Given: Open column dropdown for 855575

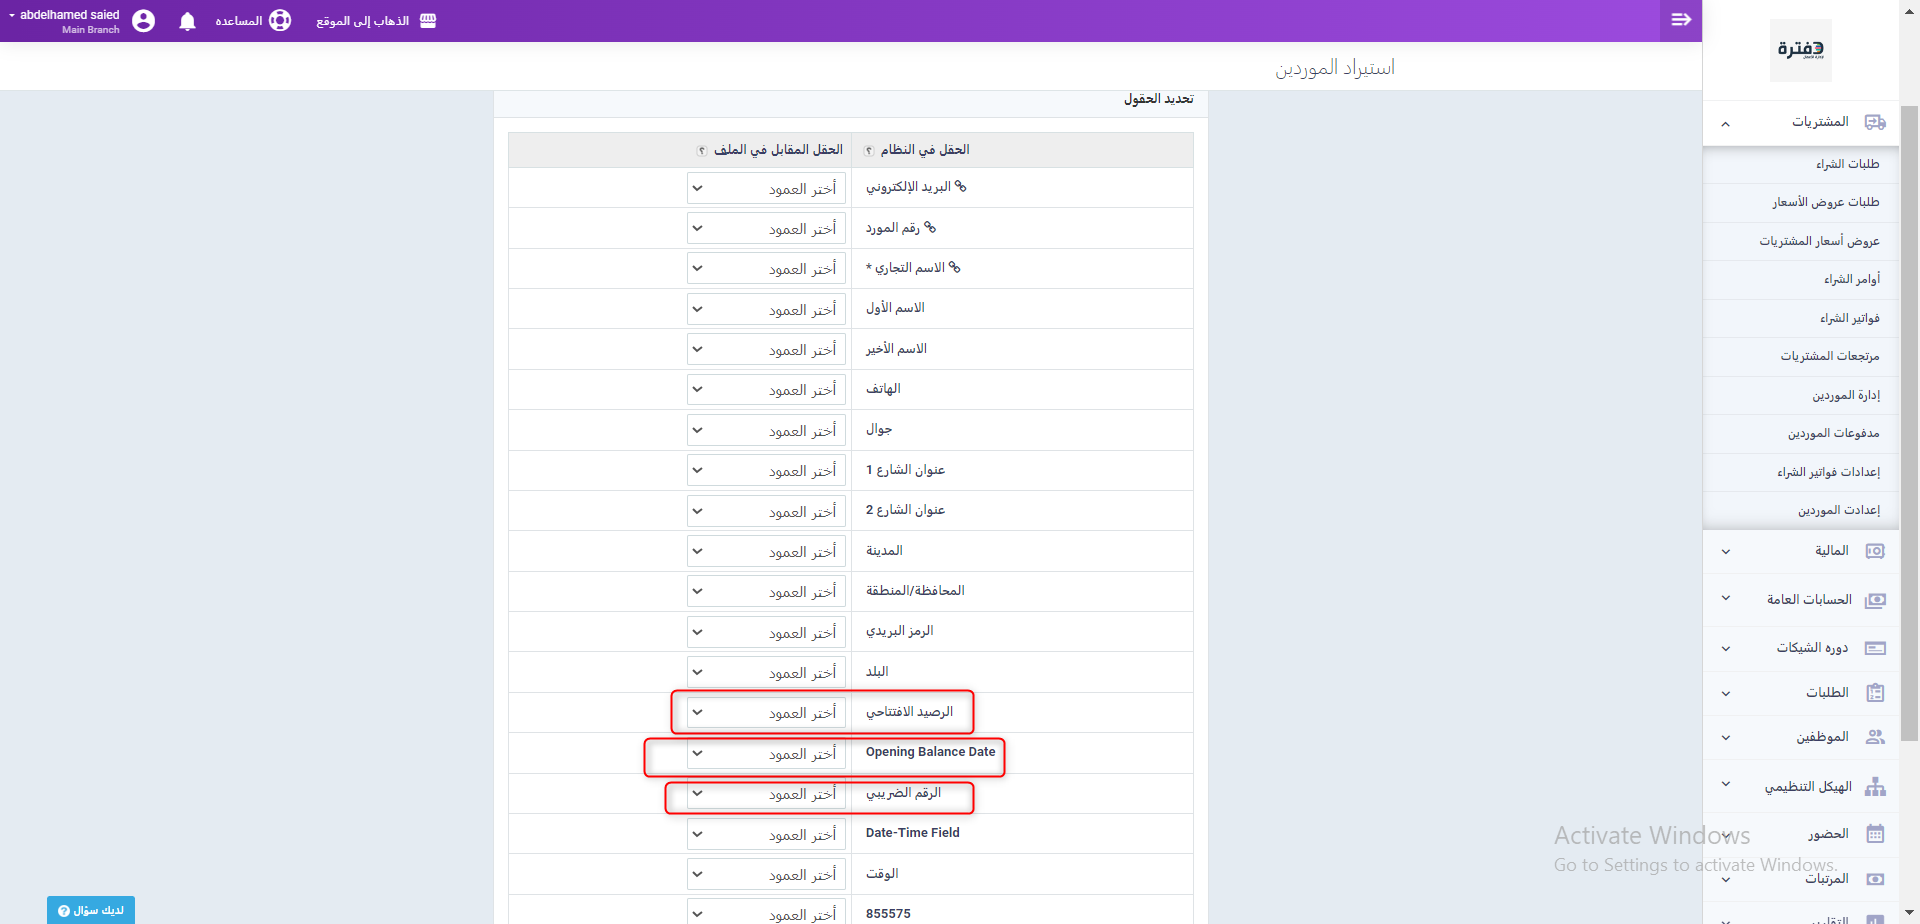Looking at the screenshot, I should click(766, 914).
